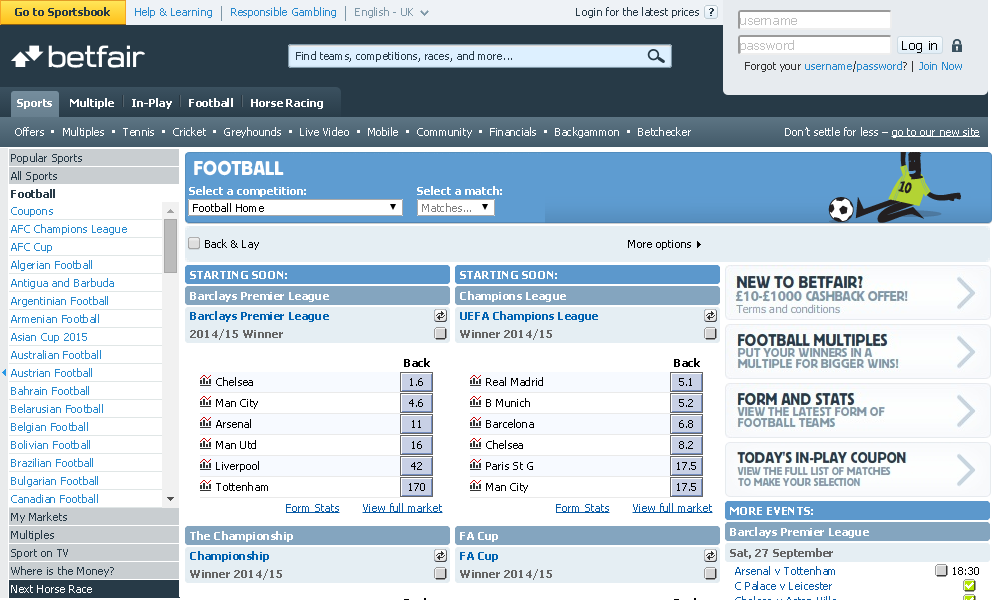Click the sports list scrollbar thumb
This screenshot has width=993, height=600.
point(170,246)
